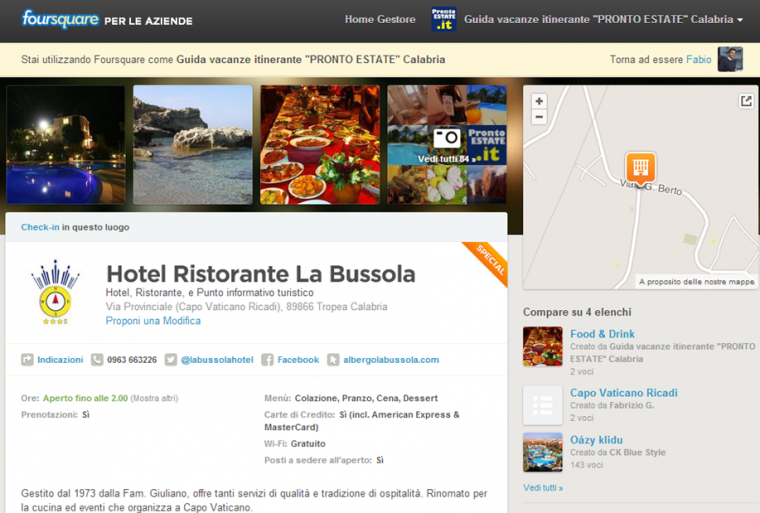The image size is (760, 513).
Task: Open the Pronto Estate .it account icon
Action: [x=443, y=19]
